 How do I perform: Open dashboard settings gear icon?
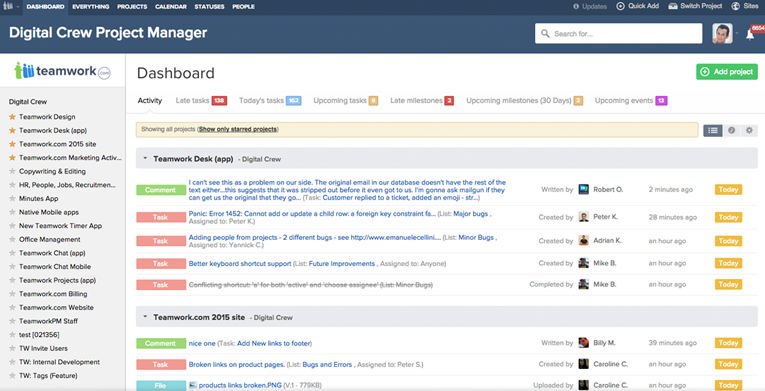point(749,130)
